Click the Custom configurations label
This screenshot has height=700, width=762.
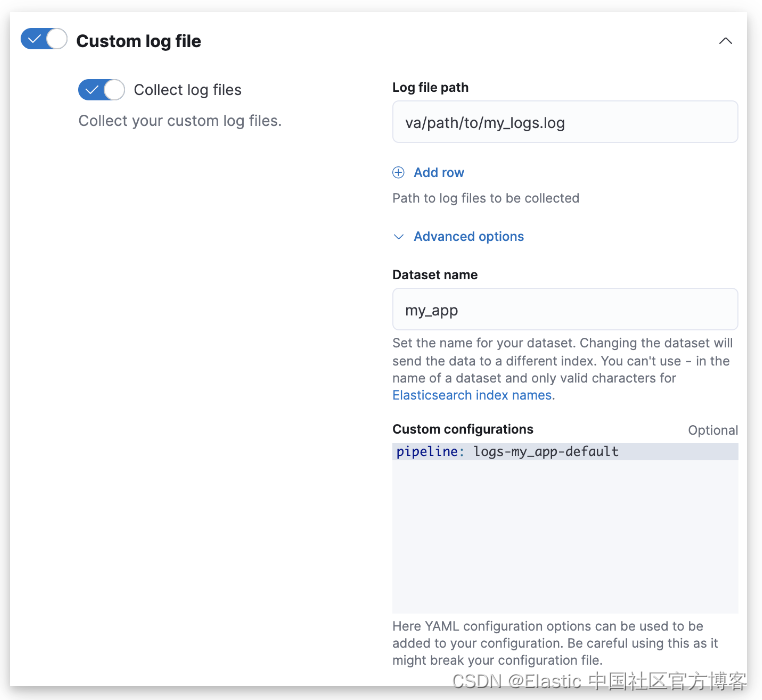pos(463,429)
